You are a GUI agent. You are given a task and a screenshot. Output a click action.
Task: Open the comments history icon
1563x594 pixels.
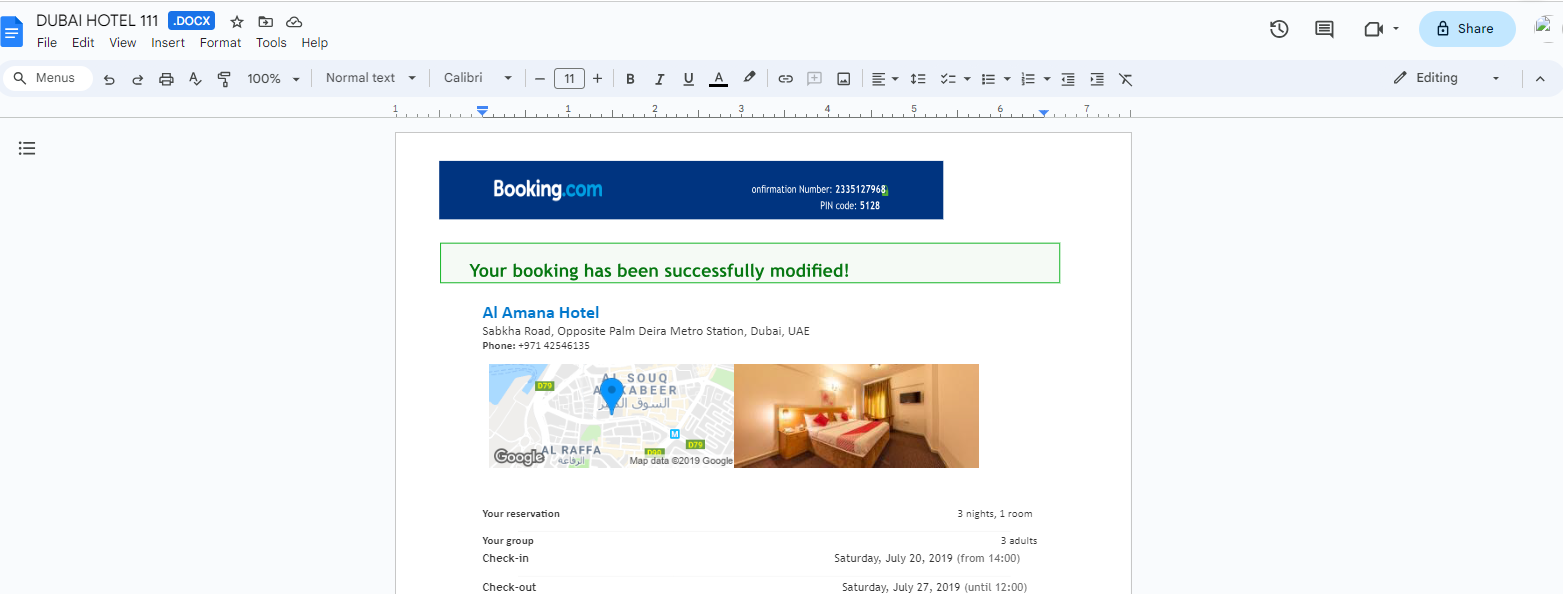(1324, 29)
